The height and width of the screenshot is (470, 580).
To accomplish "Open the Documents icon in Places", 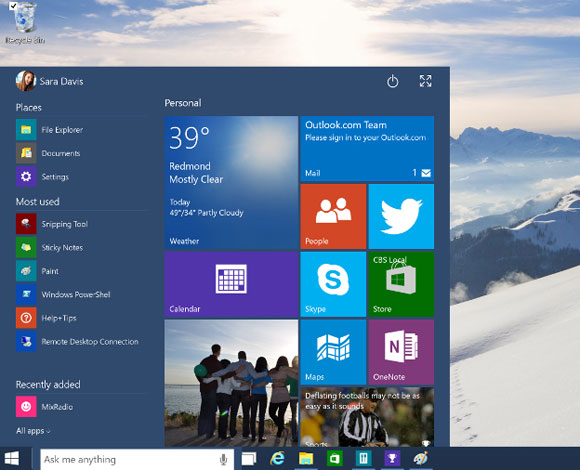I will [26, 153].
